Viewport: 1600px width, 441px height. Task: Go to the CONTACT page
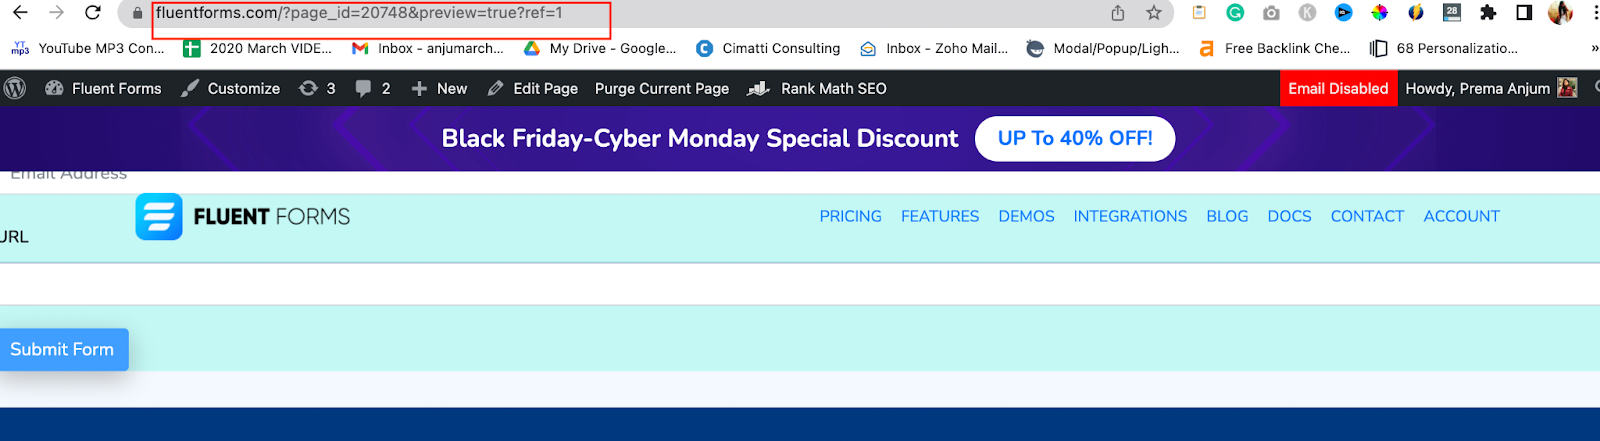click(1367, 216)
